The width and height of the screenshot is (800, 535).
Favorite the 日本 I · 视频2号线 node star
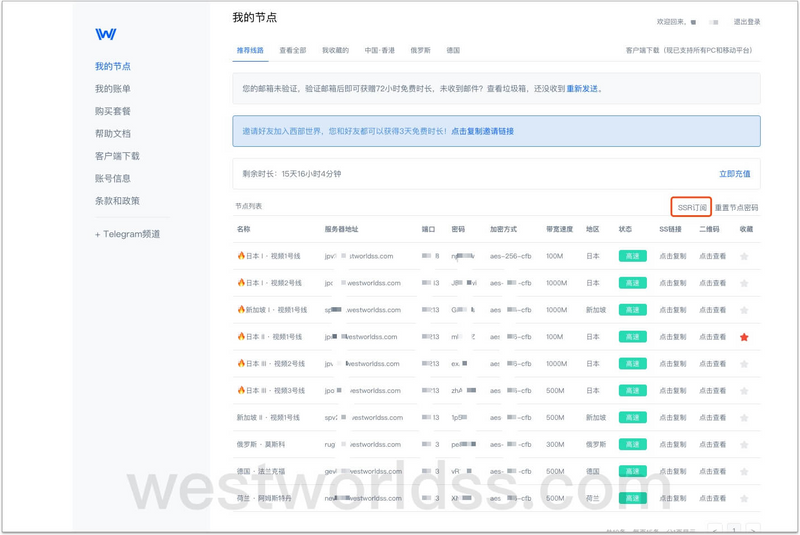pyautogui.click(x=744, y=283)
